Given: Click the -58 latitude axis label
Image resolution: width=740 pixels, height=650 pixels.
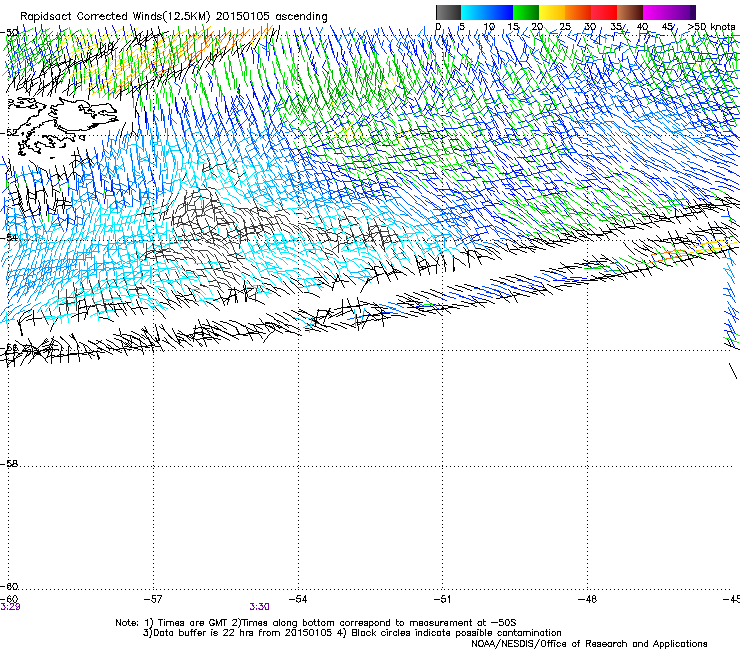Looking at the screenshot, I should tap(9, 464).
